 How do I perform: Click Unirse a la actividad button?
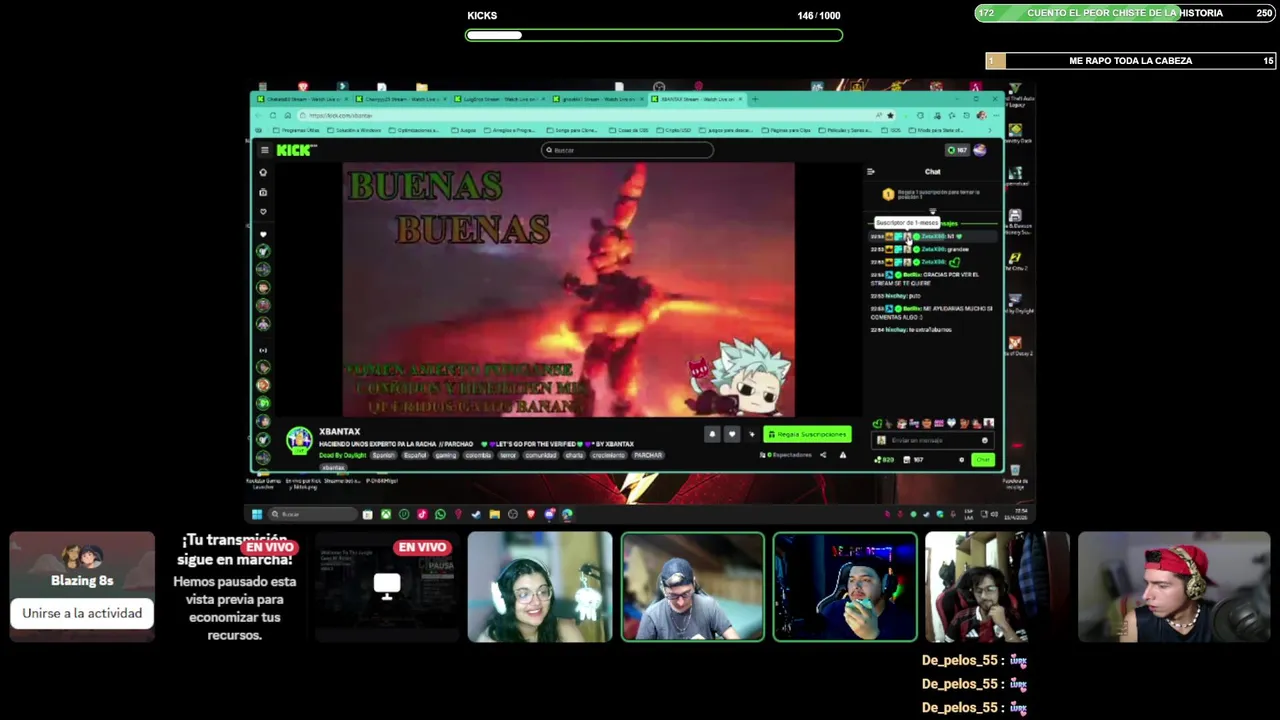(x=82, y=613)
